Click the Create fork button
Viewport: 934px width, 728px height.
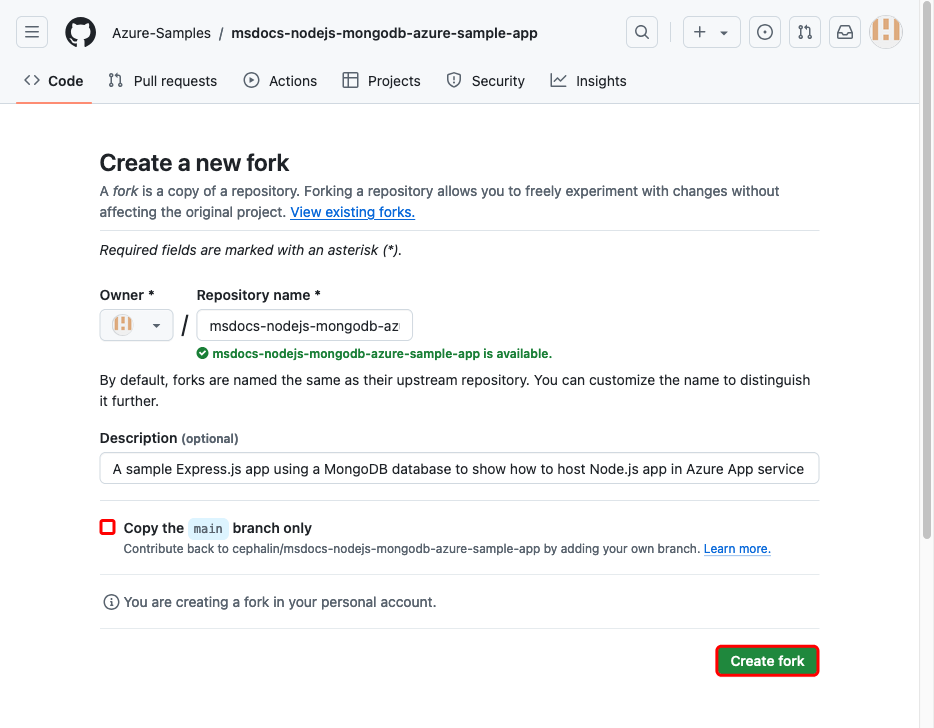(767, 661)
